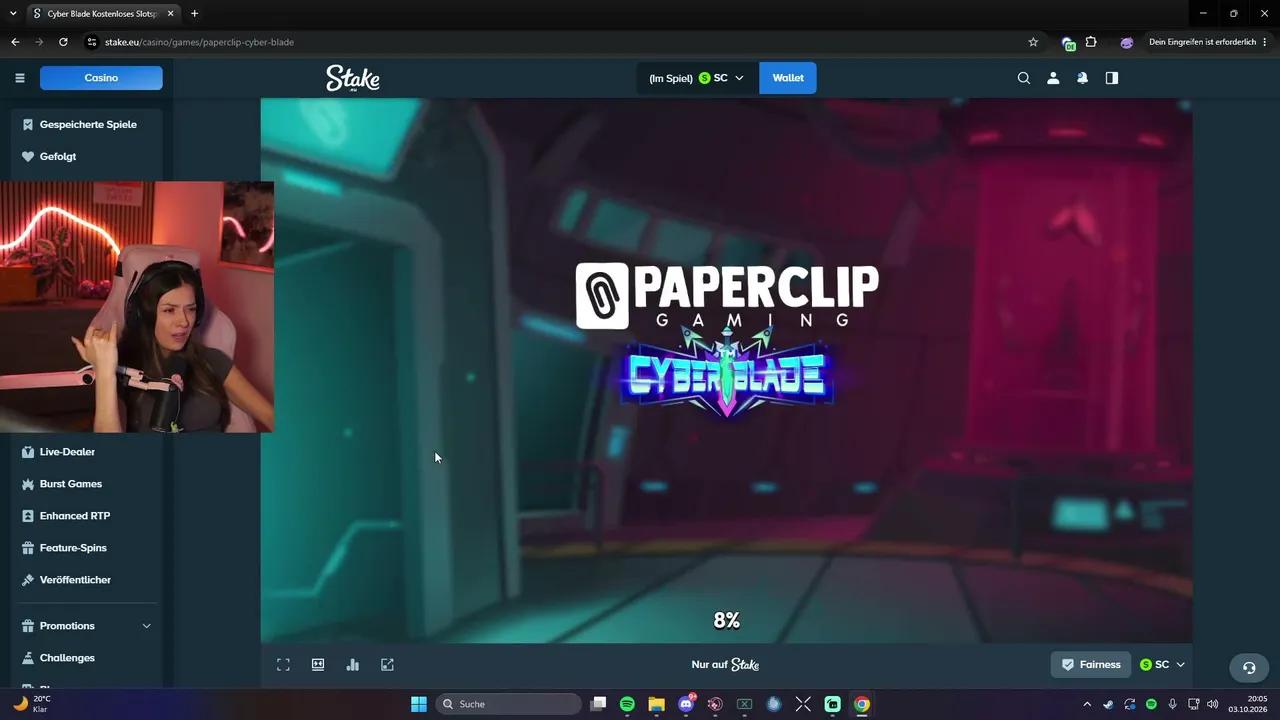Enter fullscreen mode for the game
Screen dimensions: 1280x720
283,665
